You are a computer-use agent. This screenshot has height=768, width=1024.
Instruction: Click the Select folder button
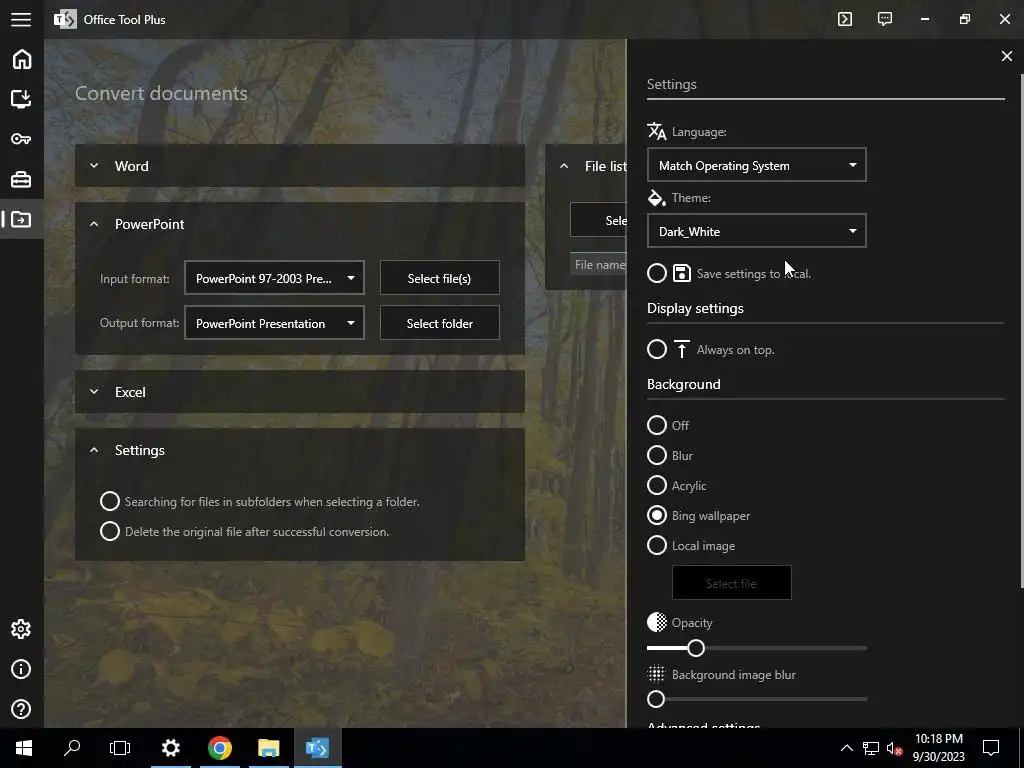tap(440, 323)
